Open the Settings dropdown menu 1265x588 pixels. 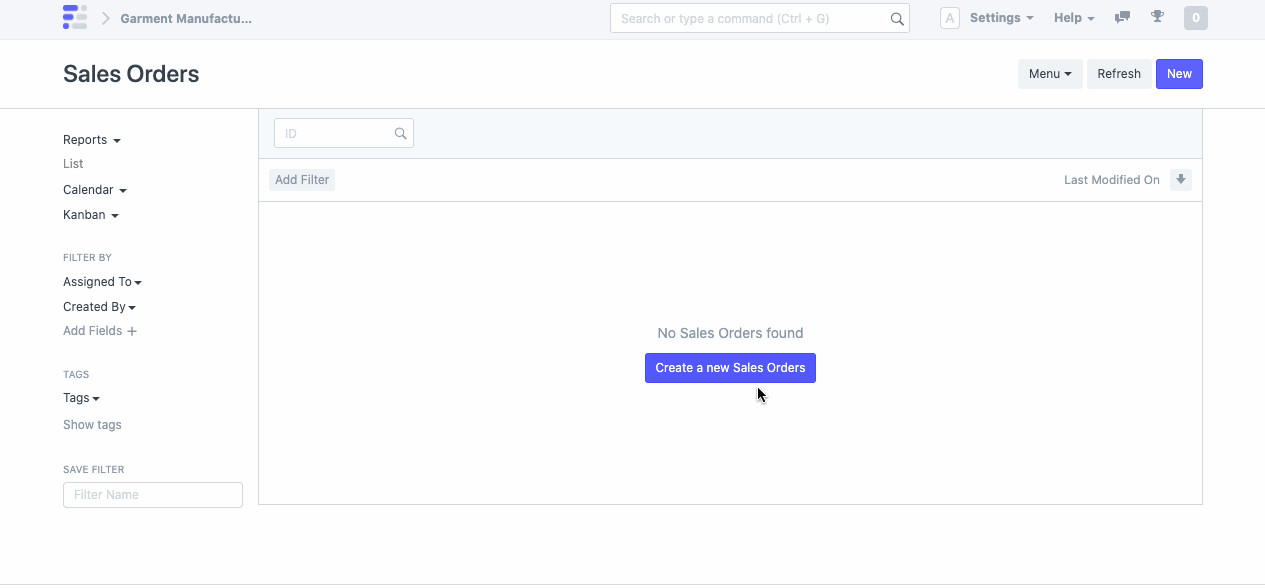(x=1002, y=18)
